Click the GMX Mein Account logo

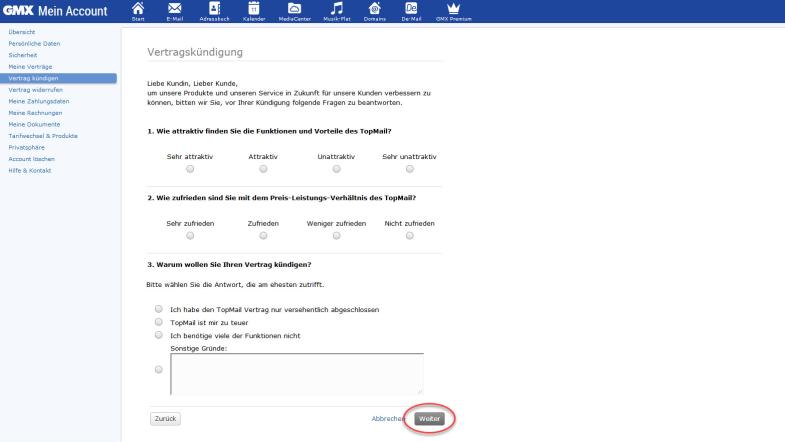pyautogui.click(x=55, y=11)
